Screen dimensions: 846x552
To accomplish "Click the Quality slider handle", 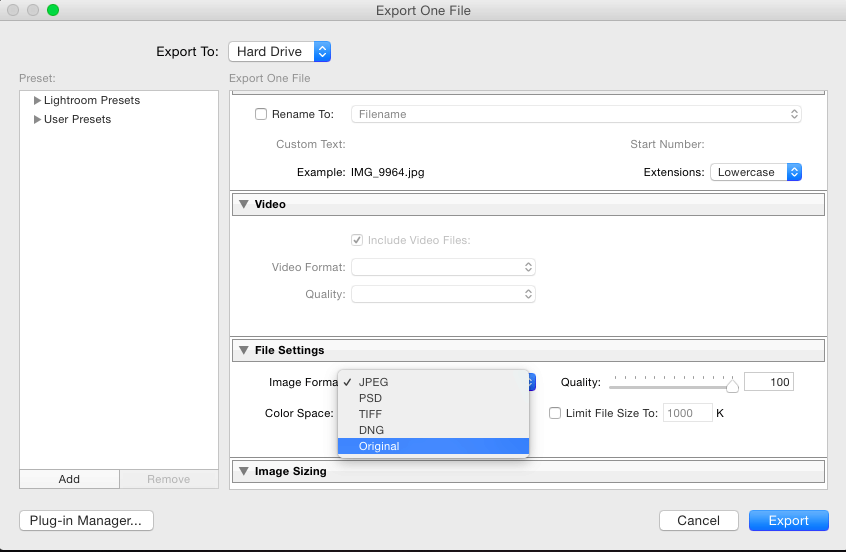I will [732, 386].
